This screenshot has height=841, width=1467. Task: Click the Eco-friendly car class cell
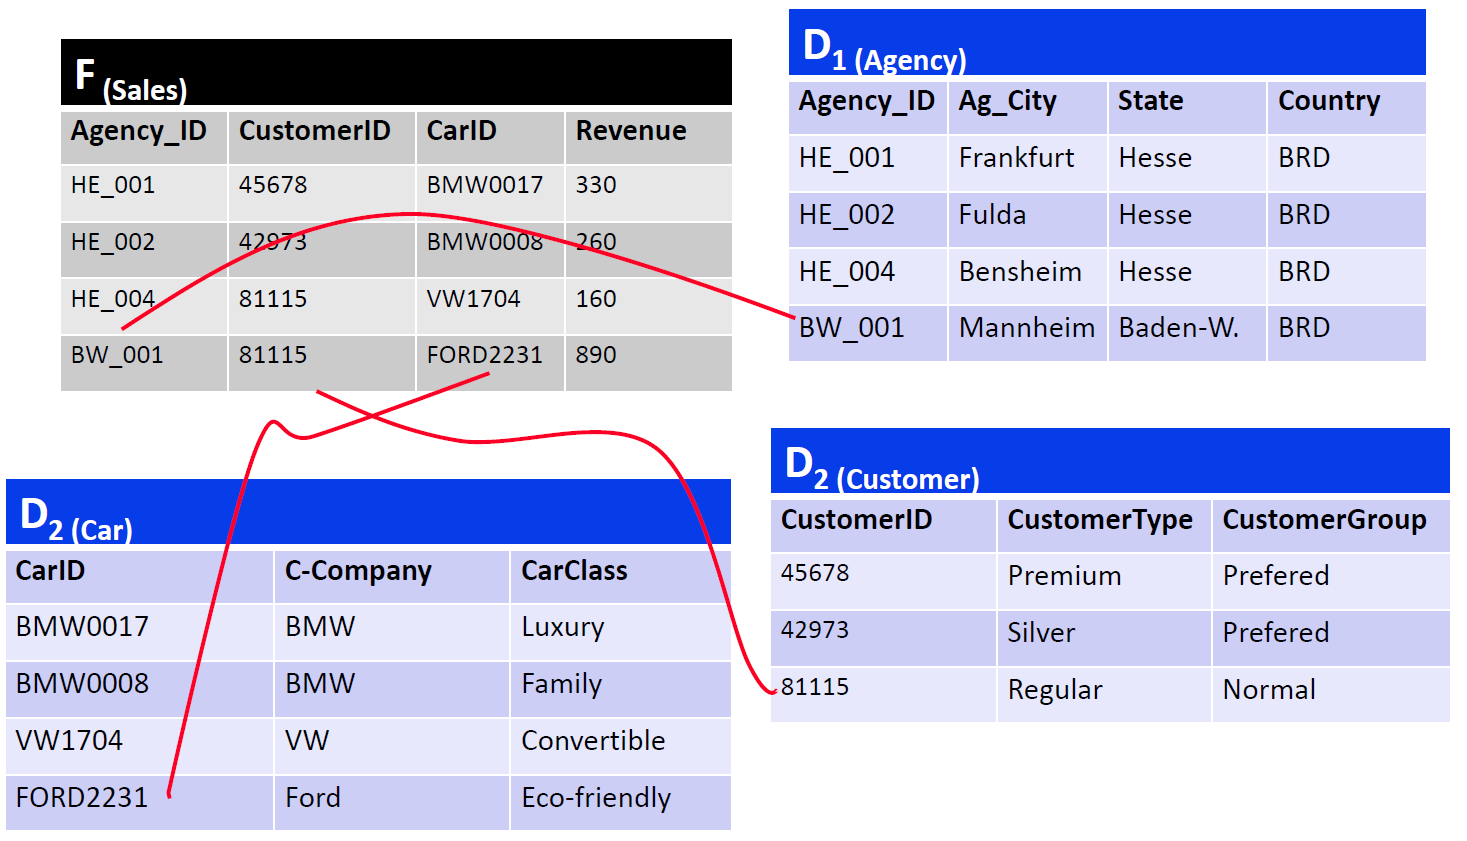(x=596, y=798)
